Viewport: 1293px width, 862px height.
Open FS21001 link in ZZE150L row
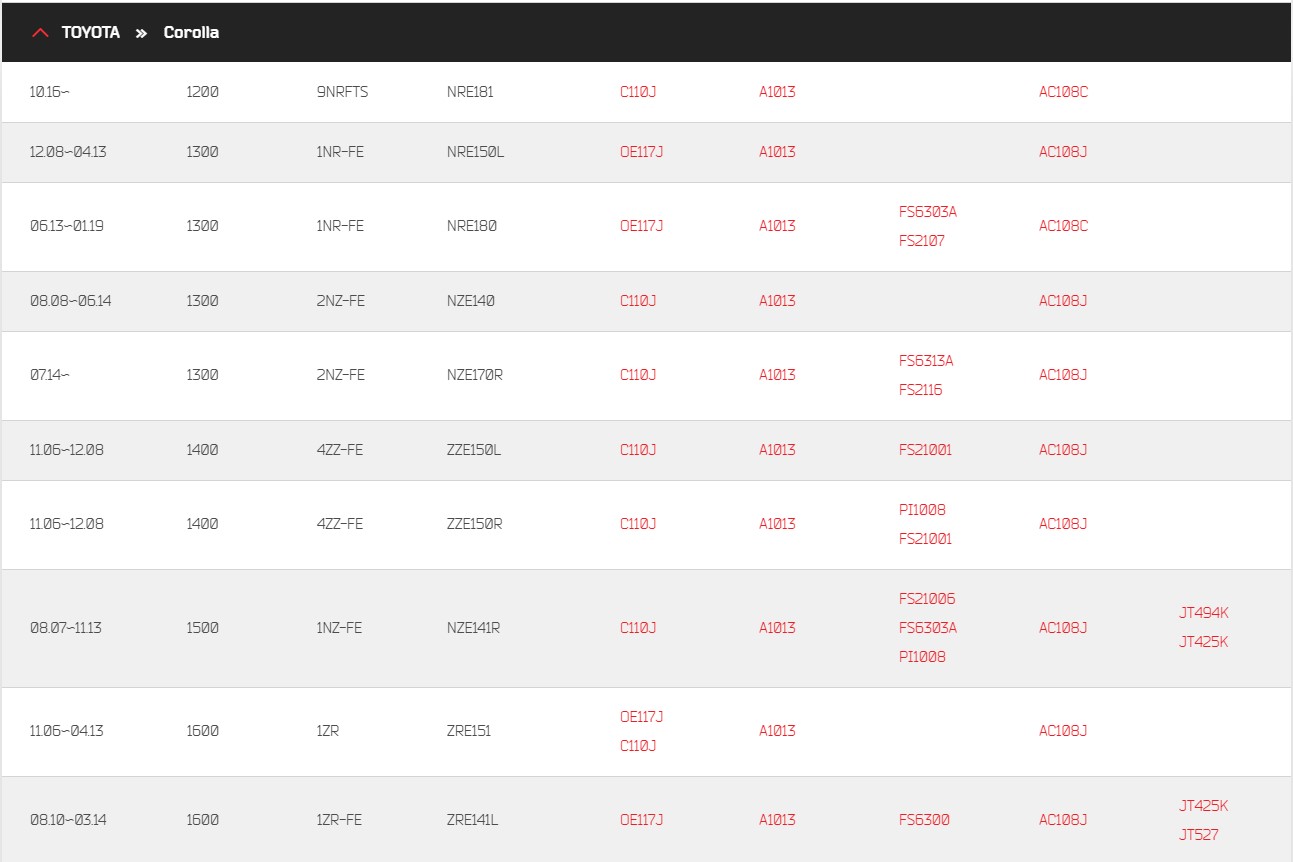point(925,450)
